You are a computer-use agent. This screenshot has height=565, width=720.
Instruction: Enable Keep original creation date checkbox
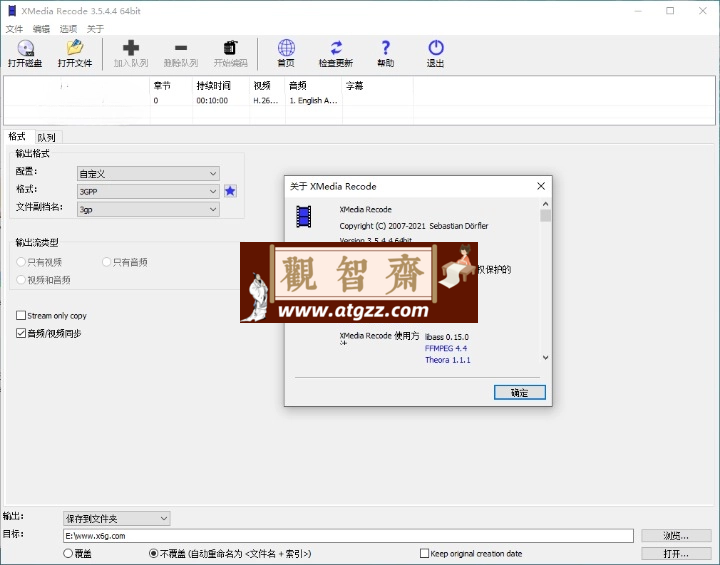tap(424, 554)
